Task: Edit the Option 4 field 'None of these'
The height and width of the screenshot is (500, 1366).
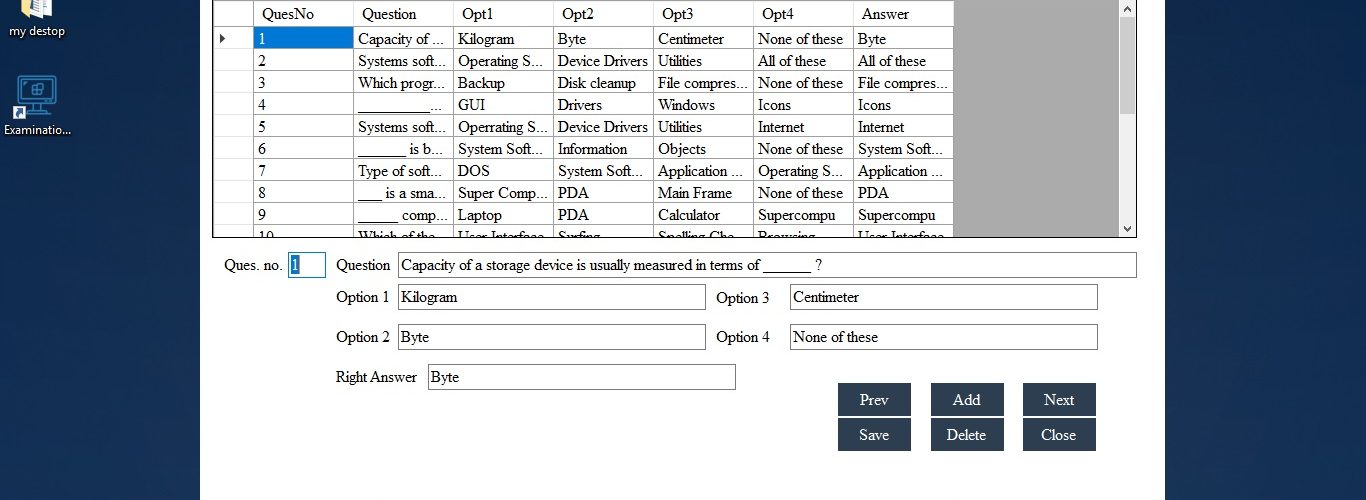Action: point(944,337)
